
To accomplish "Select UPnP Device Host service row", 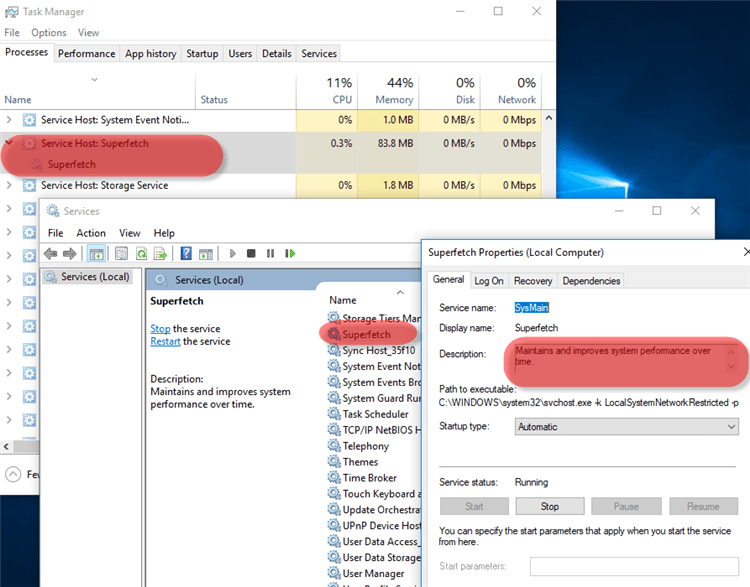I will click(374, 525).
